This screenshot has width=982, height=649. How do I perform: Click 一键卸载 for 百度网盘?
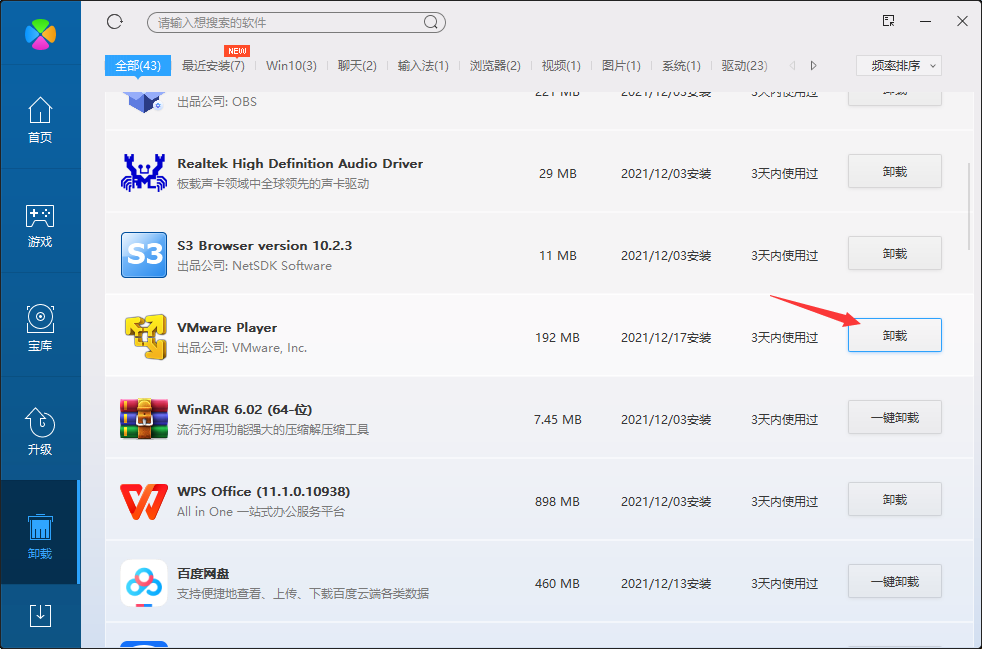tap(894, 581)
